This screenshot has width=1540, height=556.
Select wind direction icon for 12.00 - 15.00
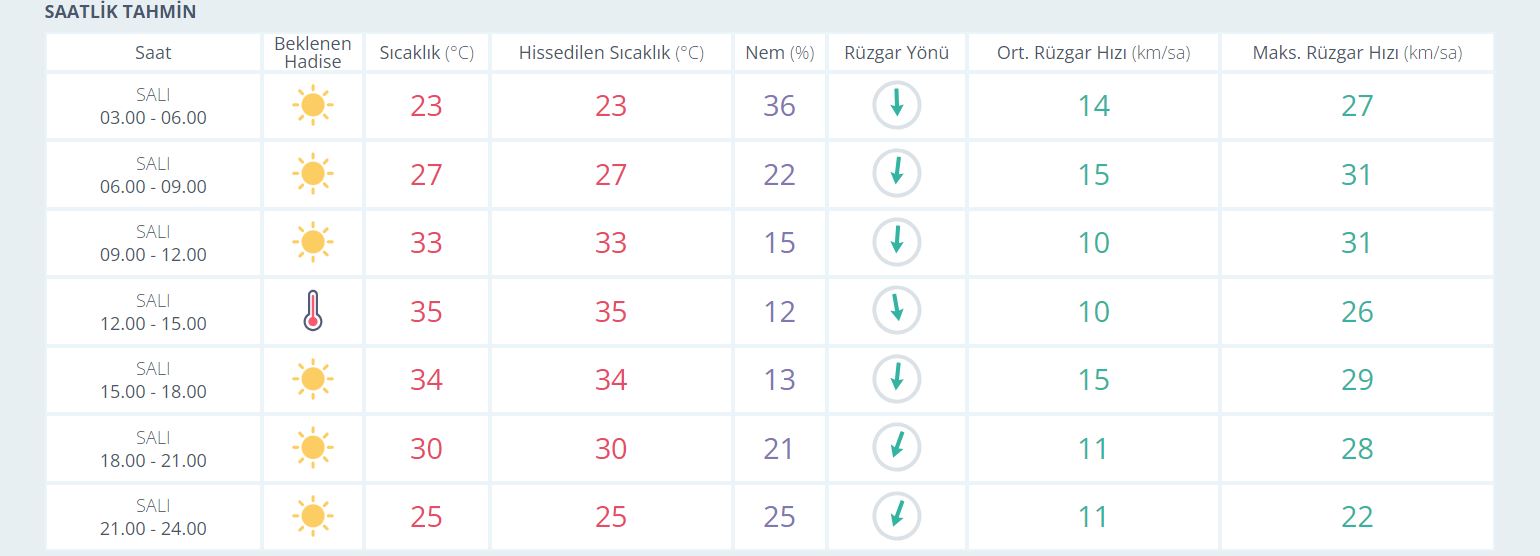pyautogui.click(x=897, y=311)
